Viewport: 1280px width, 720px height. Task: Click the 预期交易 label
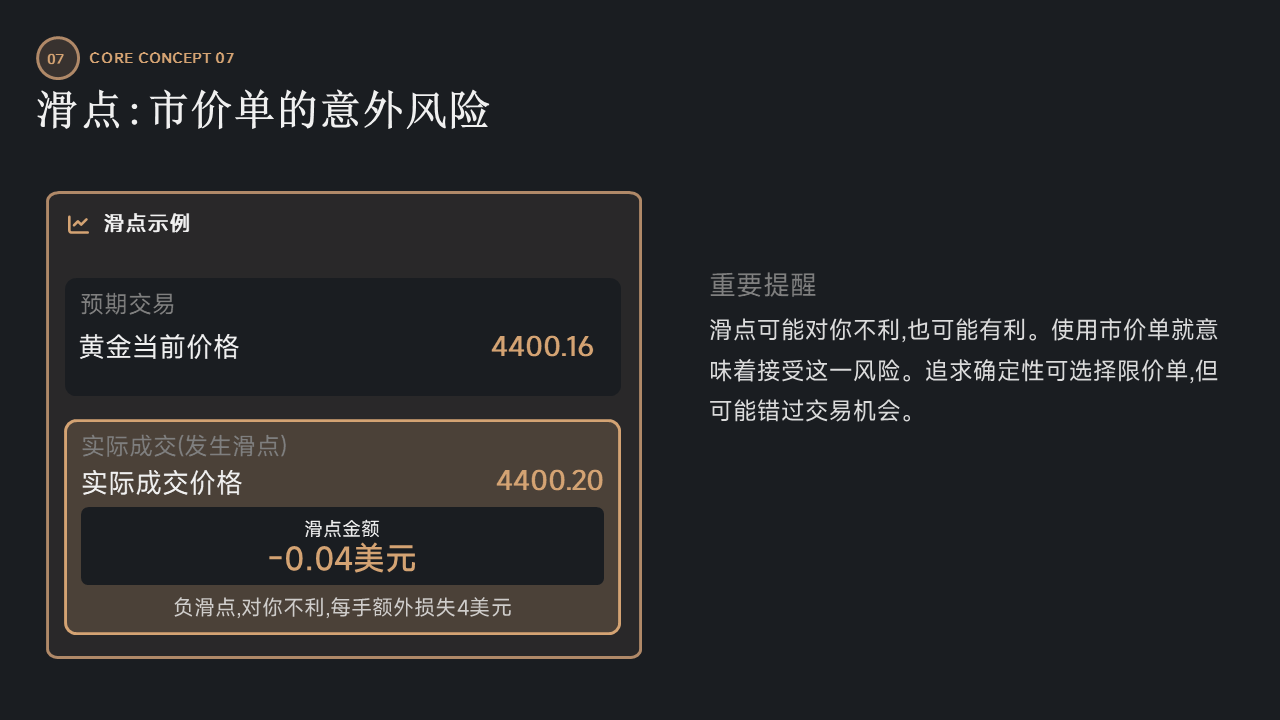(128, 304)
